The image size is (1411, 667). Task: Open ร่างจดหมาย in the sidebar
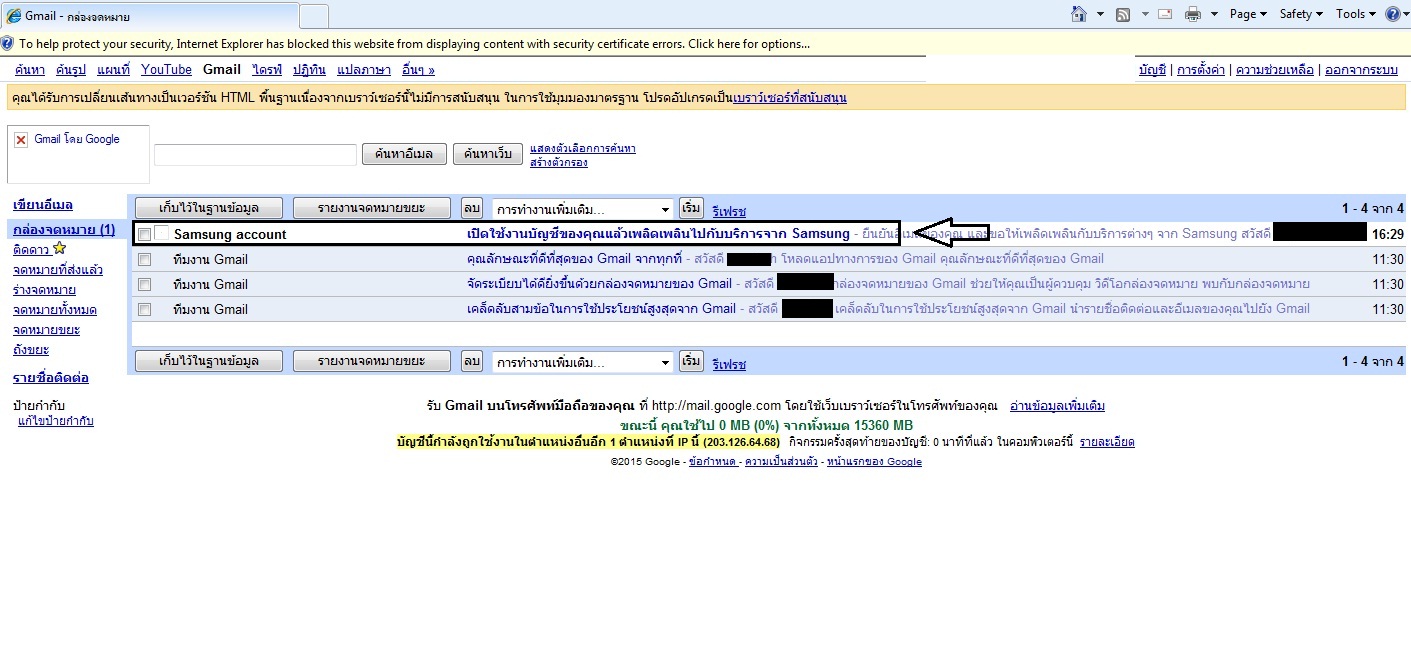[x=46, y=290]
